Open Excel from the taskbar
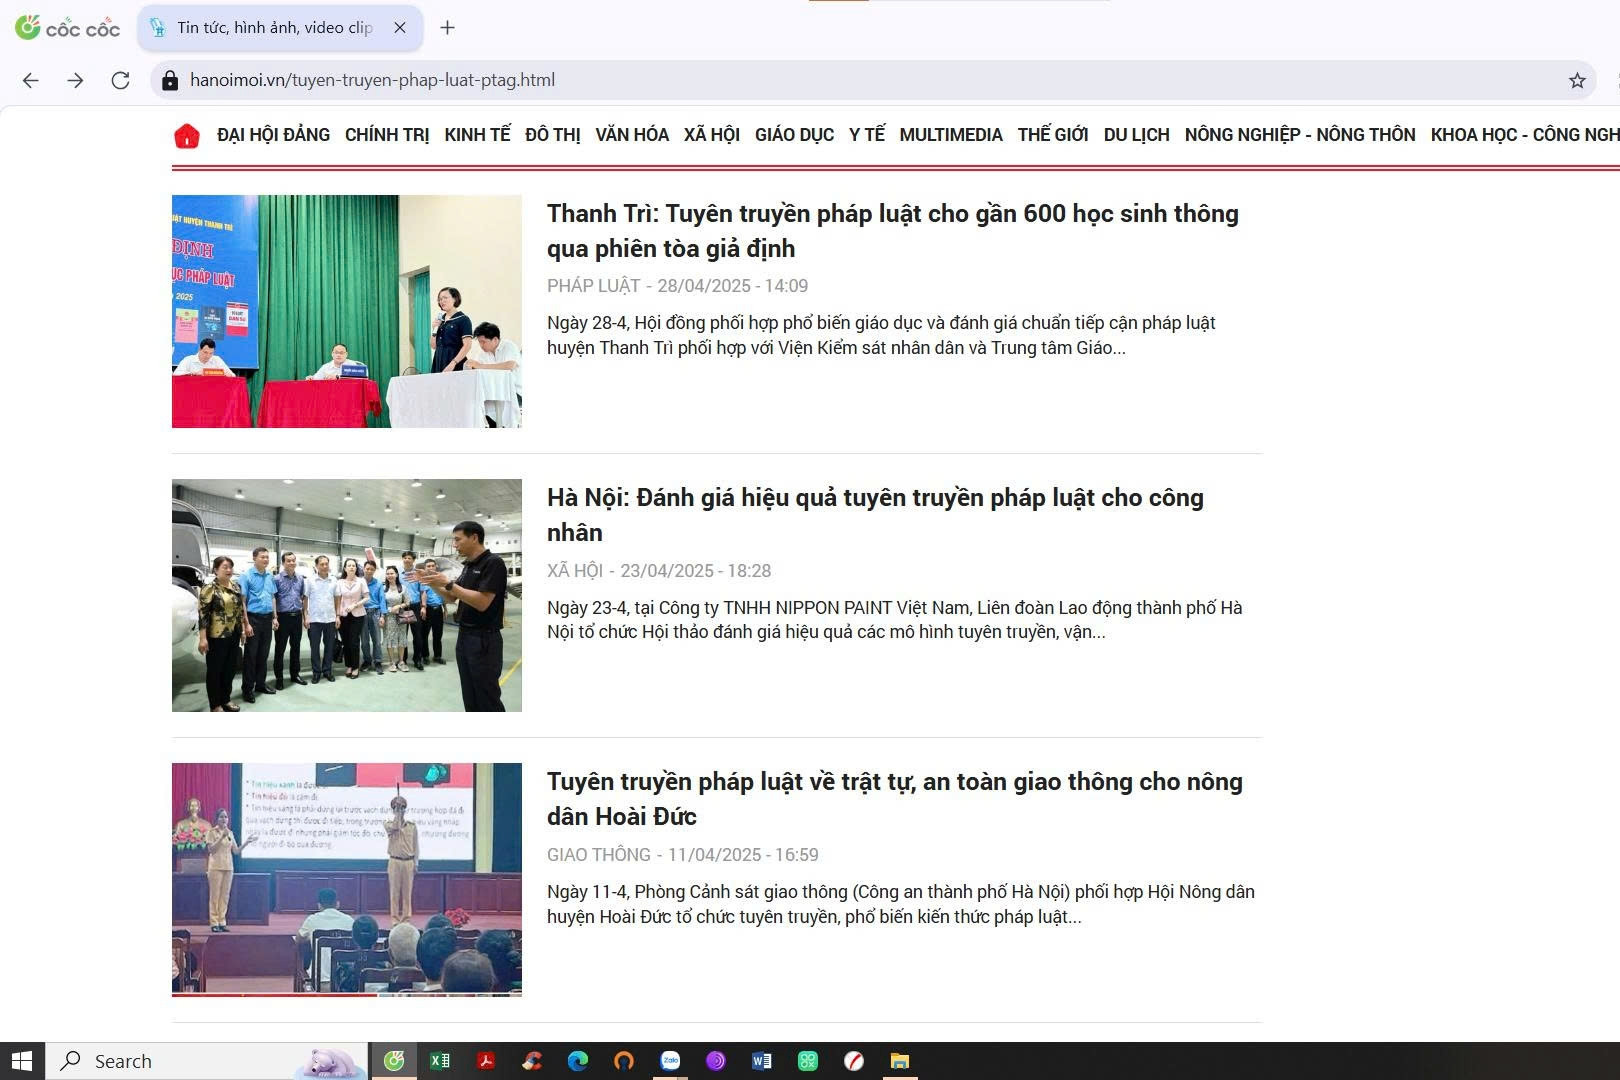Viewport: 1620px width, 1080px height. tap(440, 1061)
